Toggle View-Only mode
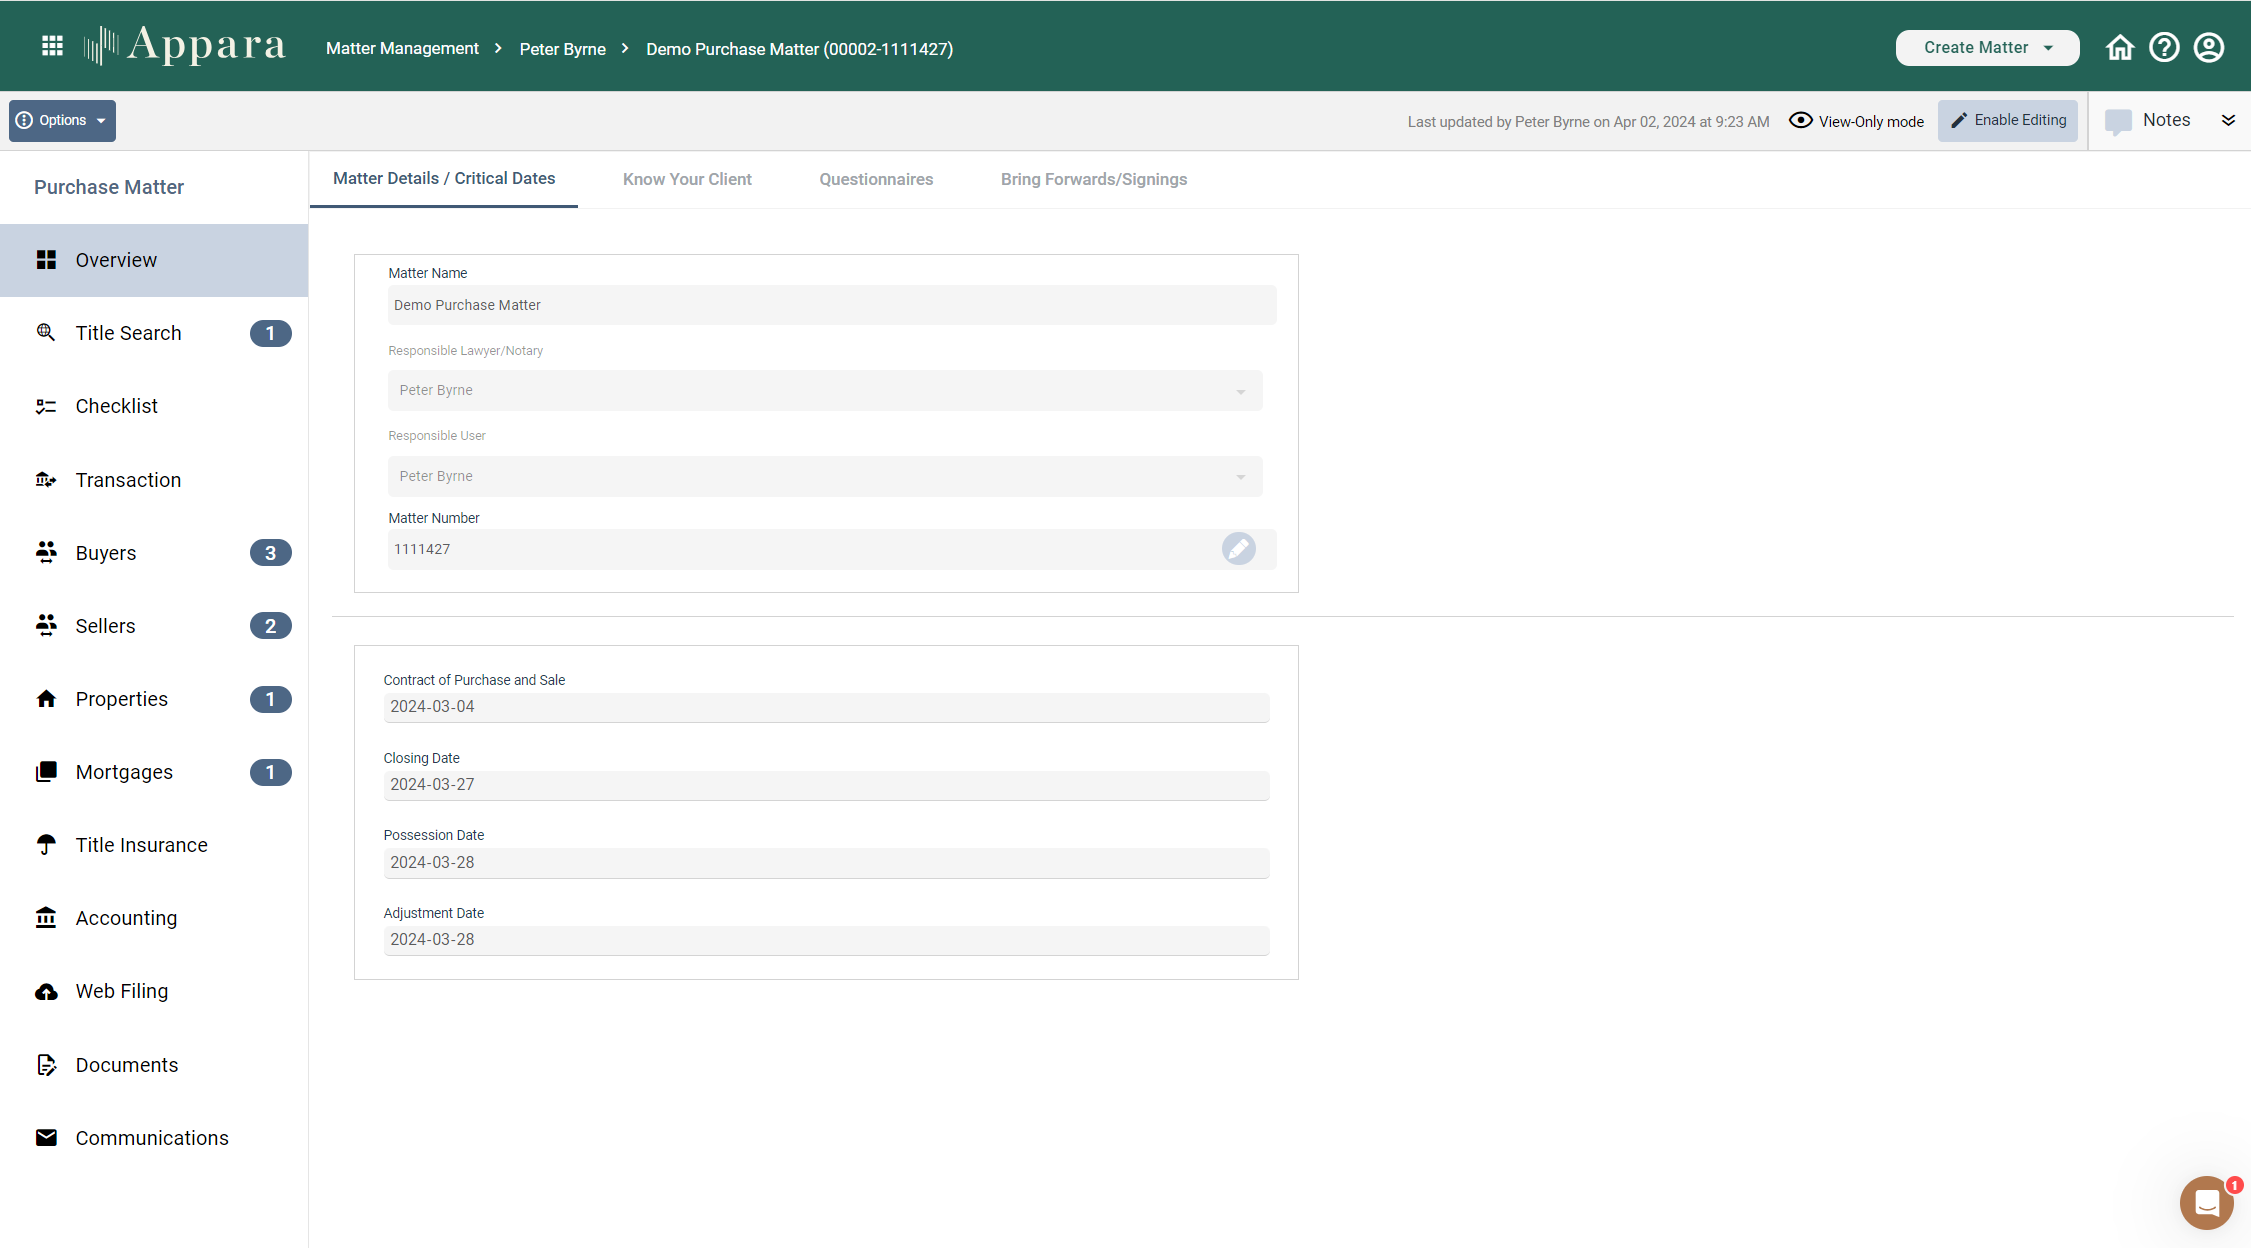This screenshot has width=2251, height=1248. [1856, 120]
